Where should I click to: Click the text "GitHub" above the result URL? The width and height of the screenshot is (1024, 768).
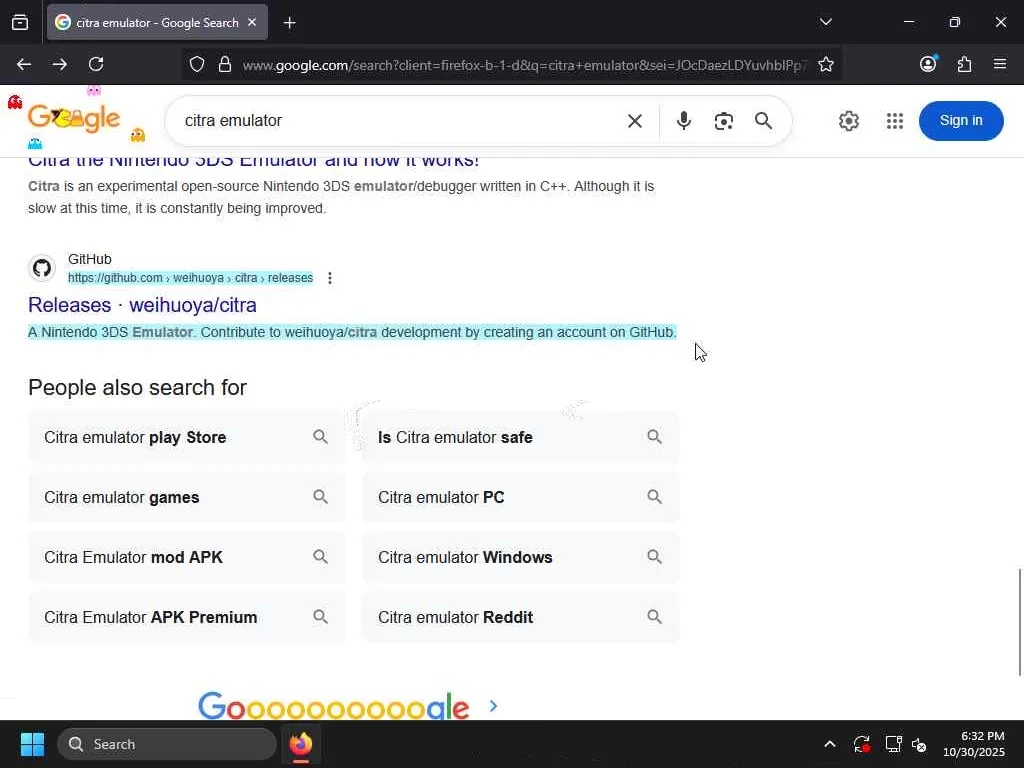coord(89,259)
